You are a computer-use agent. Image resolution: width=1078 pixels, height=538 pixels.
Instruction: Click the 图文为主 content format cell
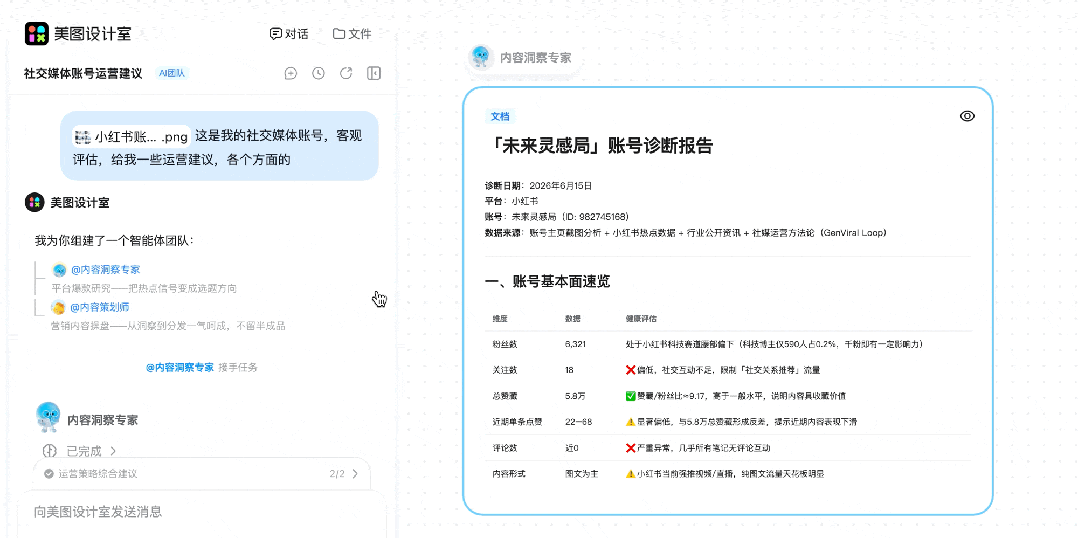click(581, 473)
